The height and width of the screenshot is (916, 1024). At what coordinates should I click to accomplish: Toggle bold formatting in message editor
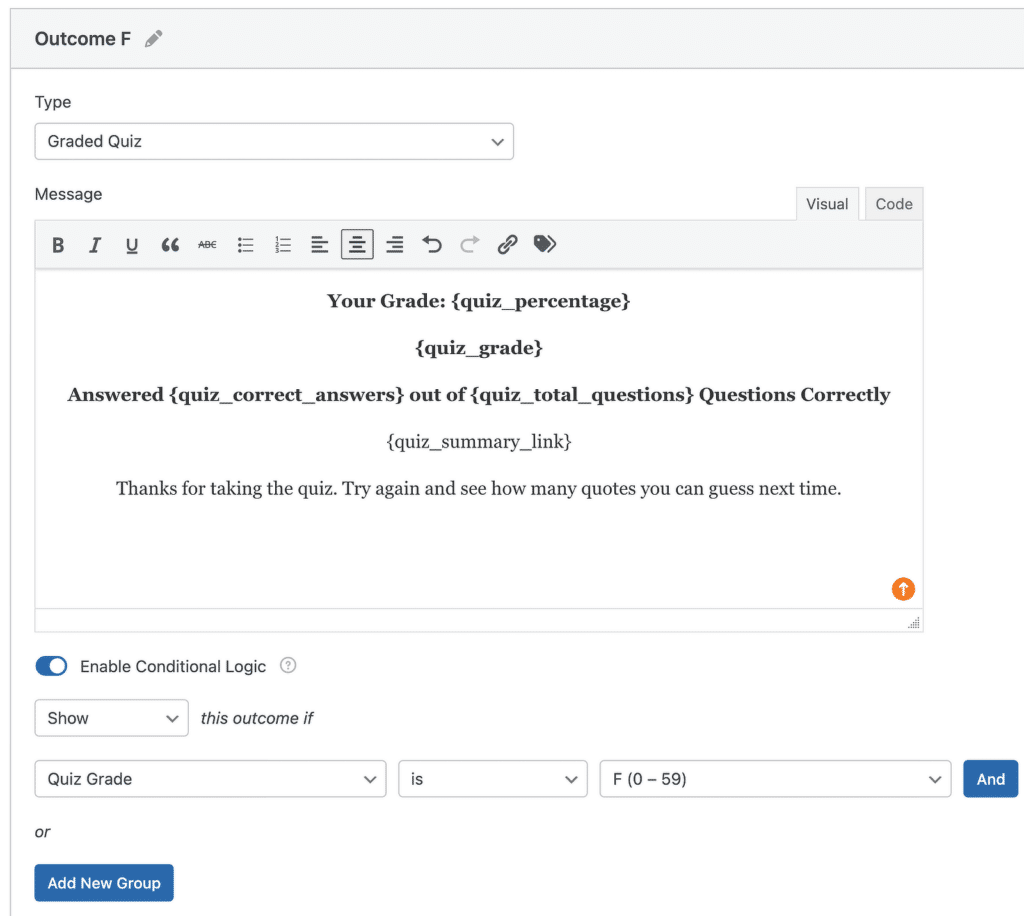[x=58, y=245]
